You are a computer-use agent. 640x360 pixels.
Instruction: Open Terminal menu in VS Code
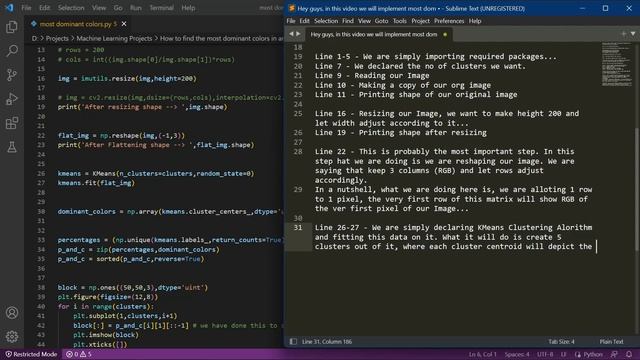161,8
